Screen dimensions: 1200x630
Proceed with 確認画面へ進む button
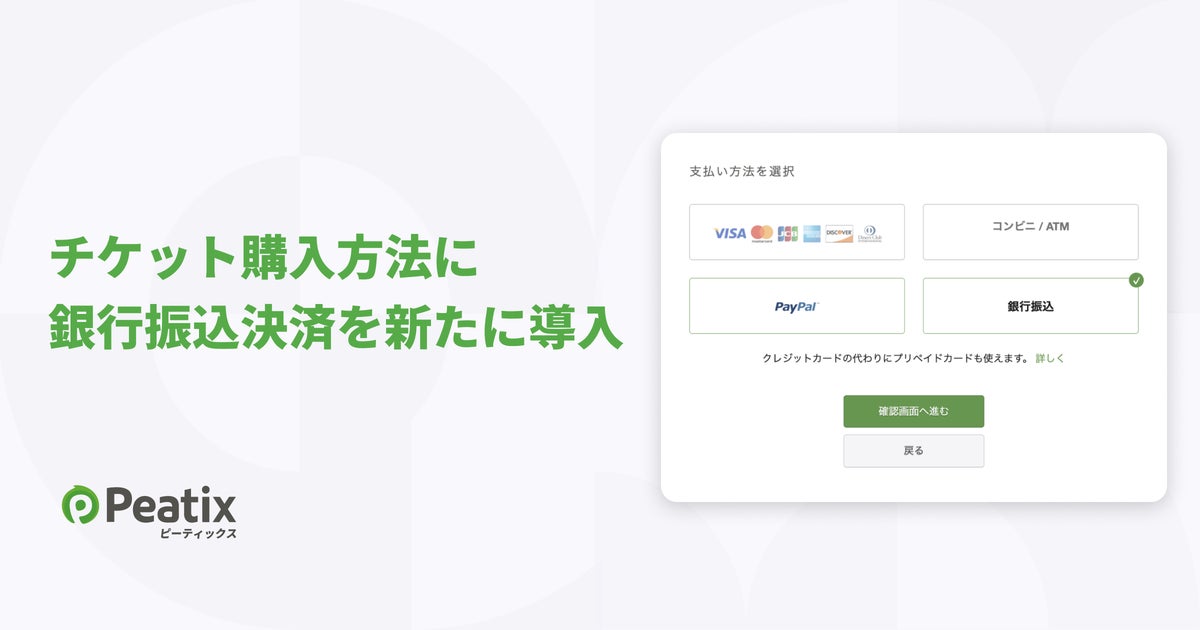click(x=913, y=411)
